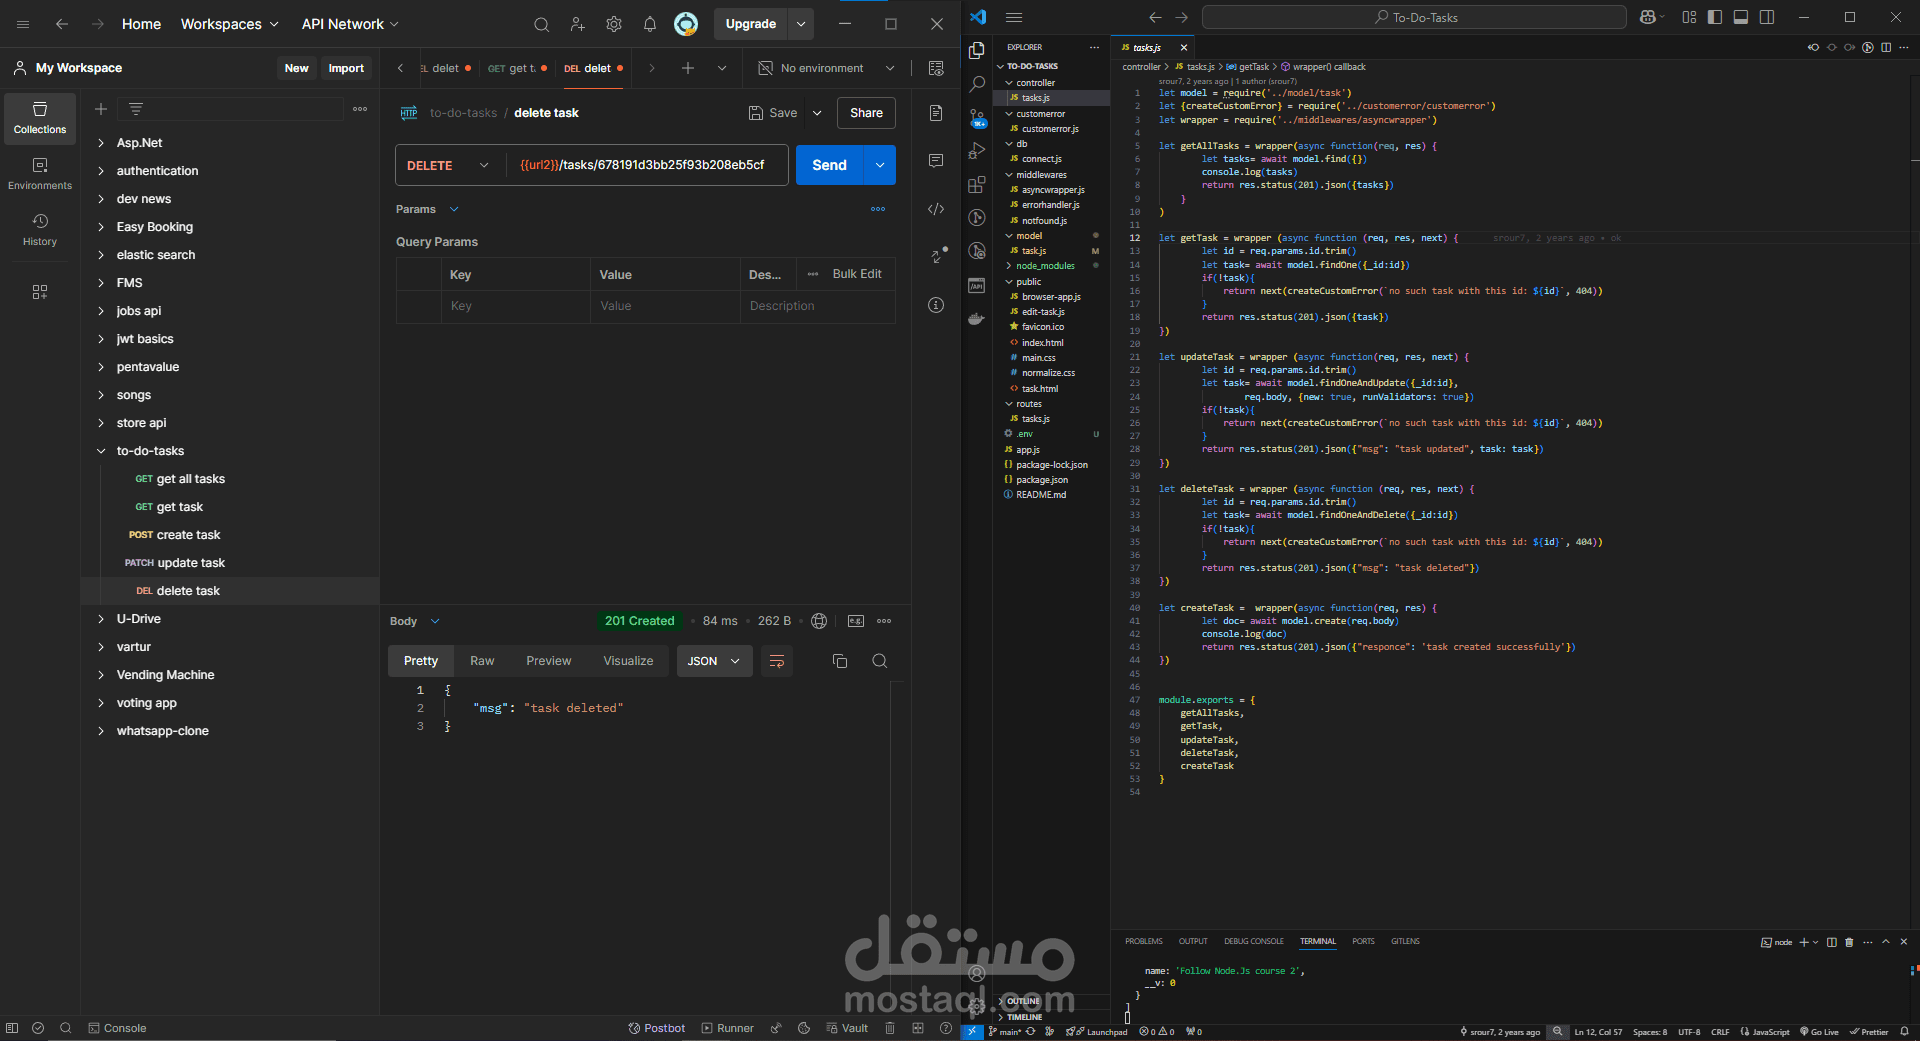The height and width of the screenshot is (1041, 1920).
Task: Expand the Vending Machine collection
Action: pos(101,675)
